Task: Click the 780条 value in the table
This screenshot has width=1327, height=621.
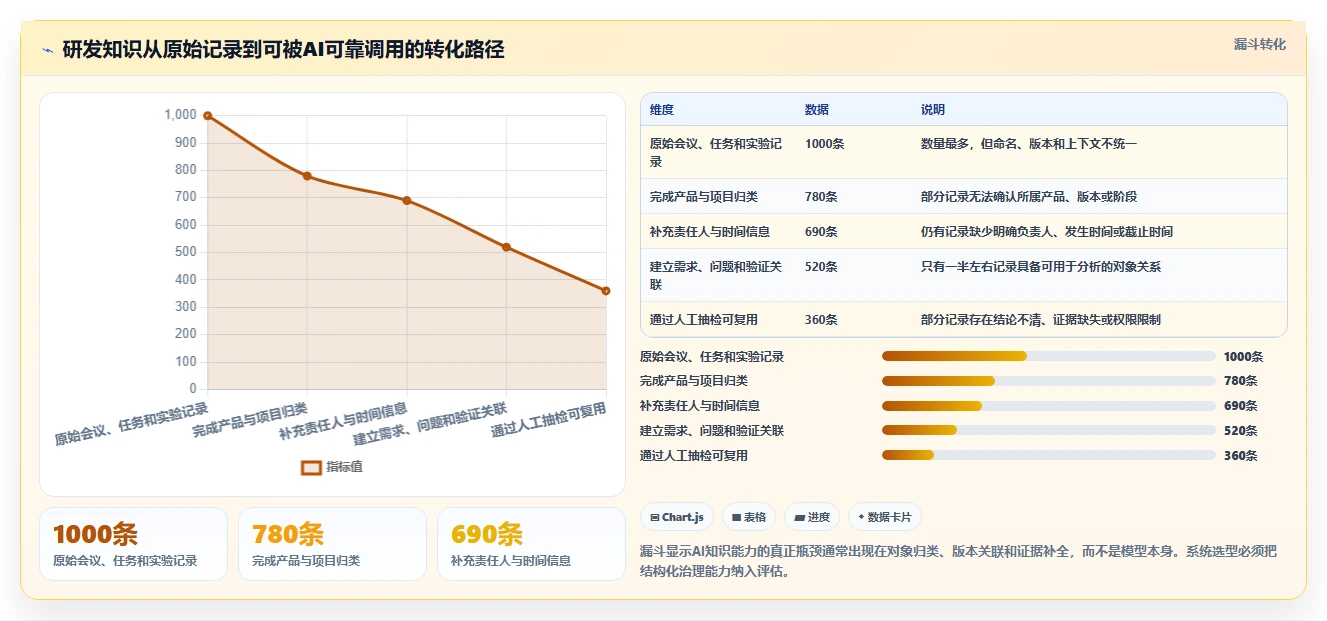Action: click(822, 197)
